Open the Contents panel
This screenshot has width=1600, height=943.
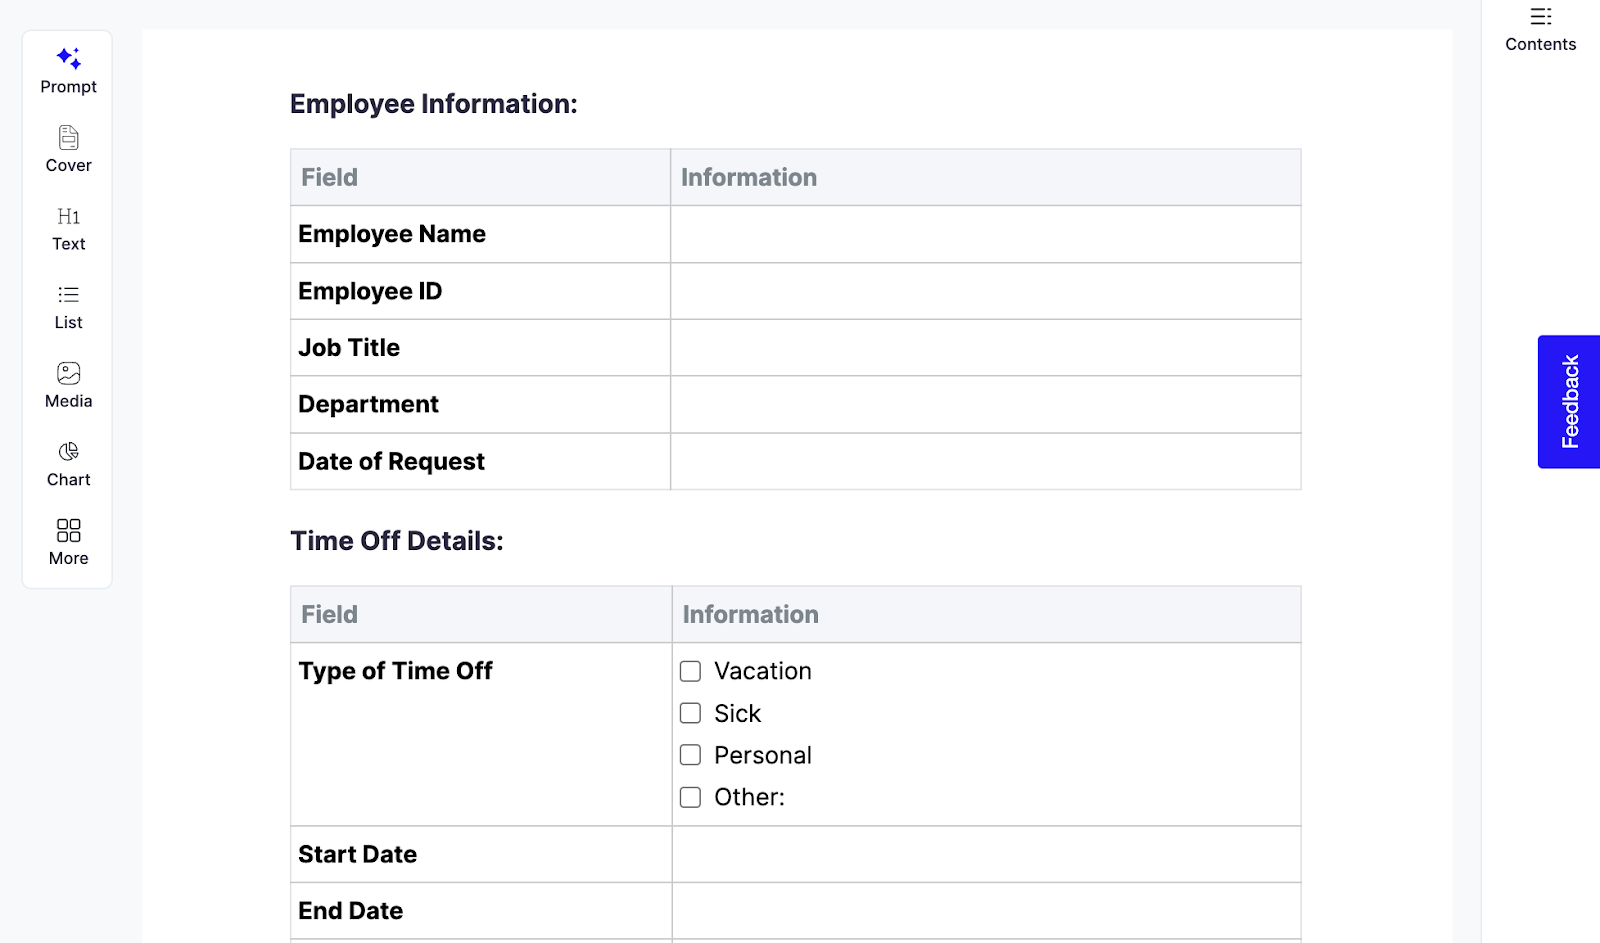(1538, 28)
